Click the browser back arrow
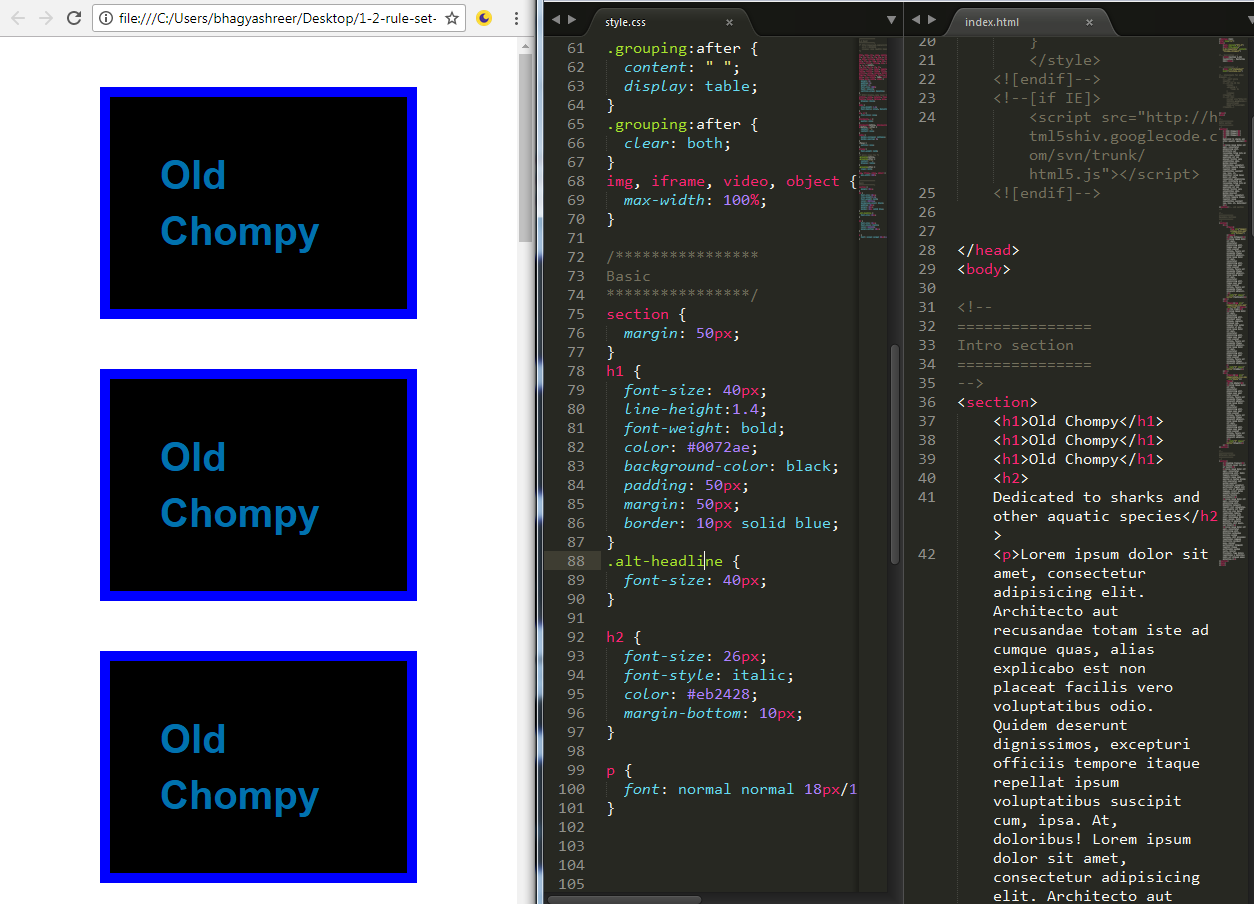The height and width of the screenshot is (904, 1254). point(18,18)
